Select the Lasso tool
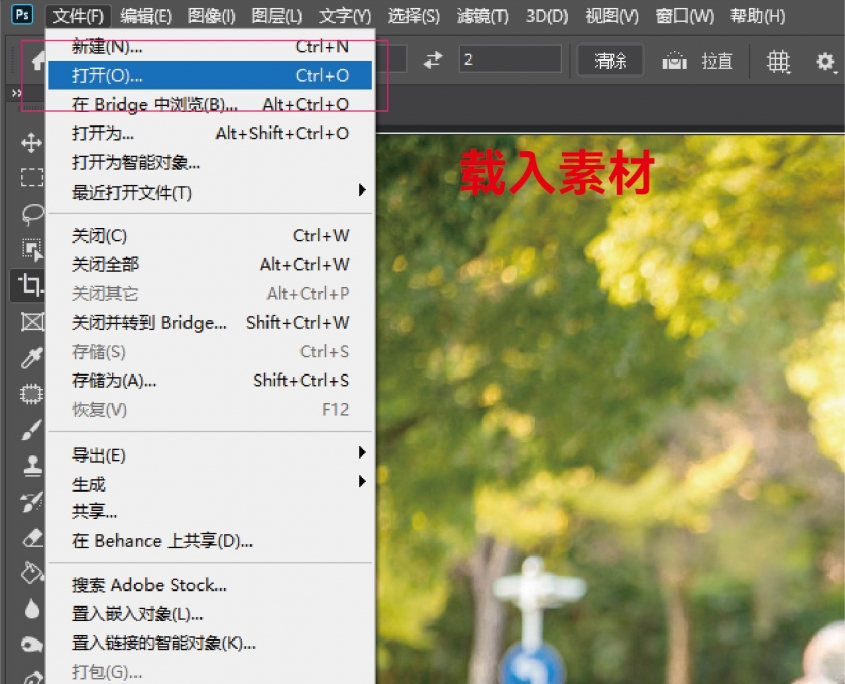The height and width of the screenshot is (684, 845). tap(32, 213)
